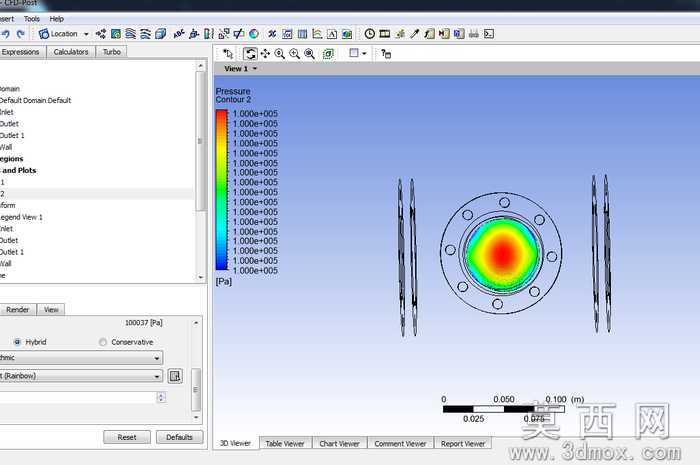
Task: Insert an Instance Transform from the toolbar
Action: tap(224, 34)
